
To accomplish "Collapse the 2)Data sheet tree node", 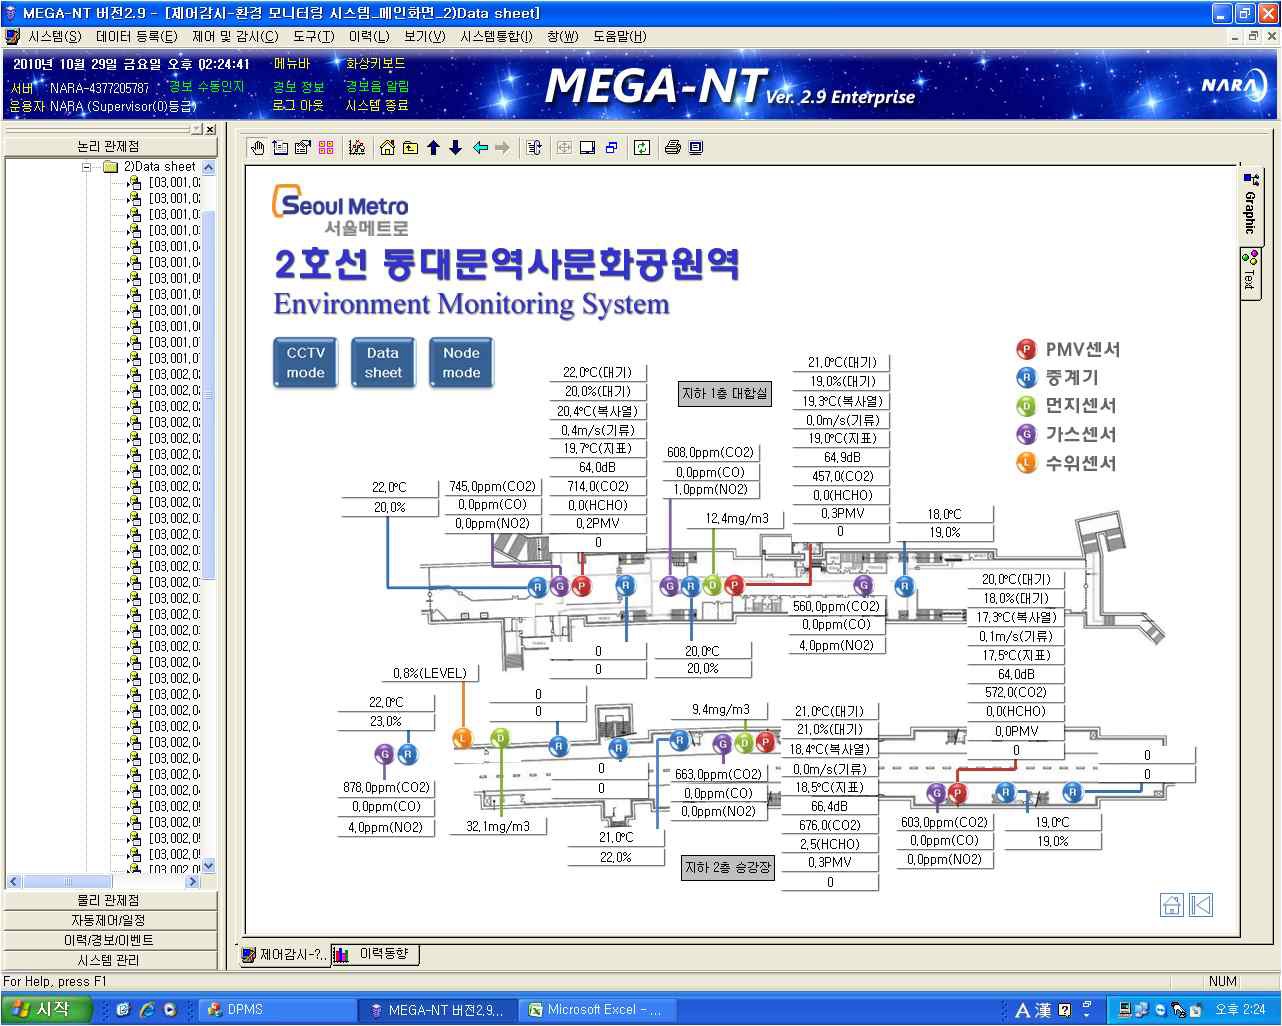I will 87,167.
